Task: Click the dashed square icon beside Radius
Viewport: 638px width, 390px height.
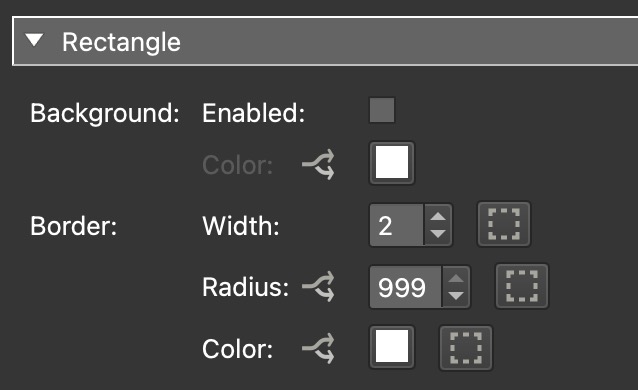Action: coord(522,286)
